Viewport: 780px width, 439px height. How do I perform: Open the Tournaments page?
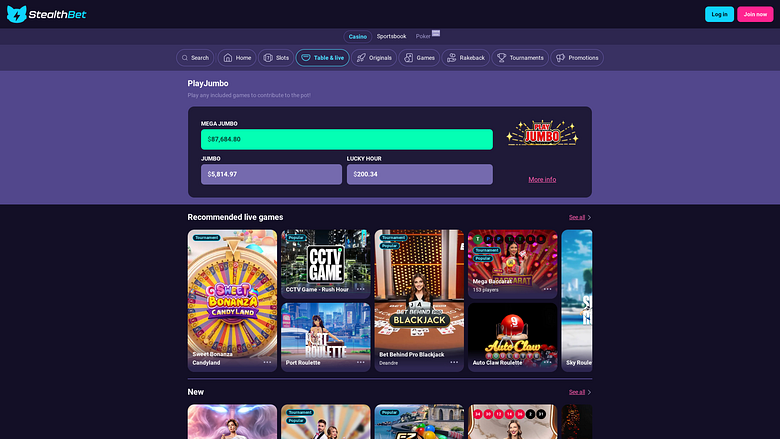[x=520, y=58]
